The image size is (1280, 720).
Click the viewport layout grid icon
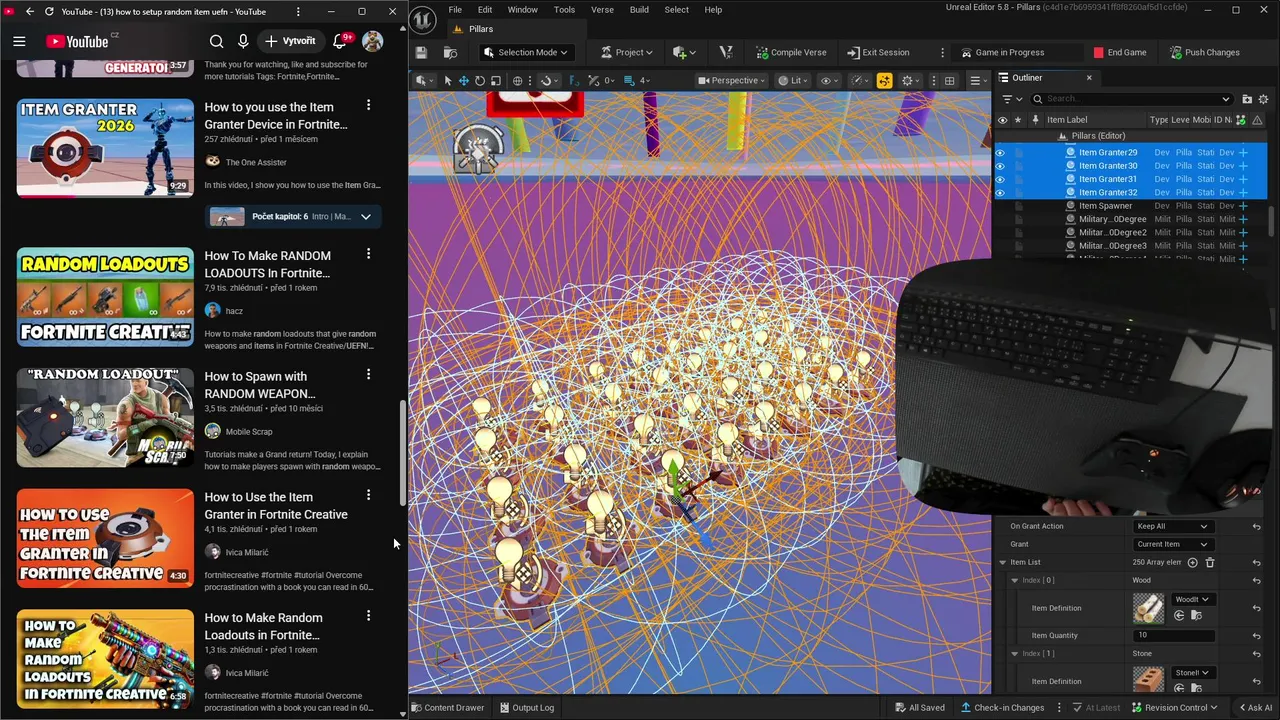click(950, 80)
